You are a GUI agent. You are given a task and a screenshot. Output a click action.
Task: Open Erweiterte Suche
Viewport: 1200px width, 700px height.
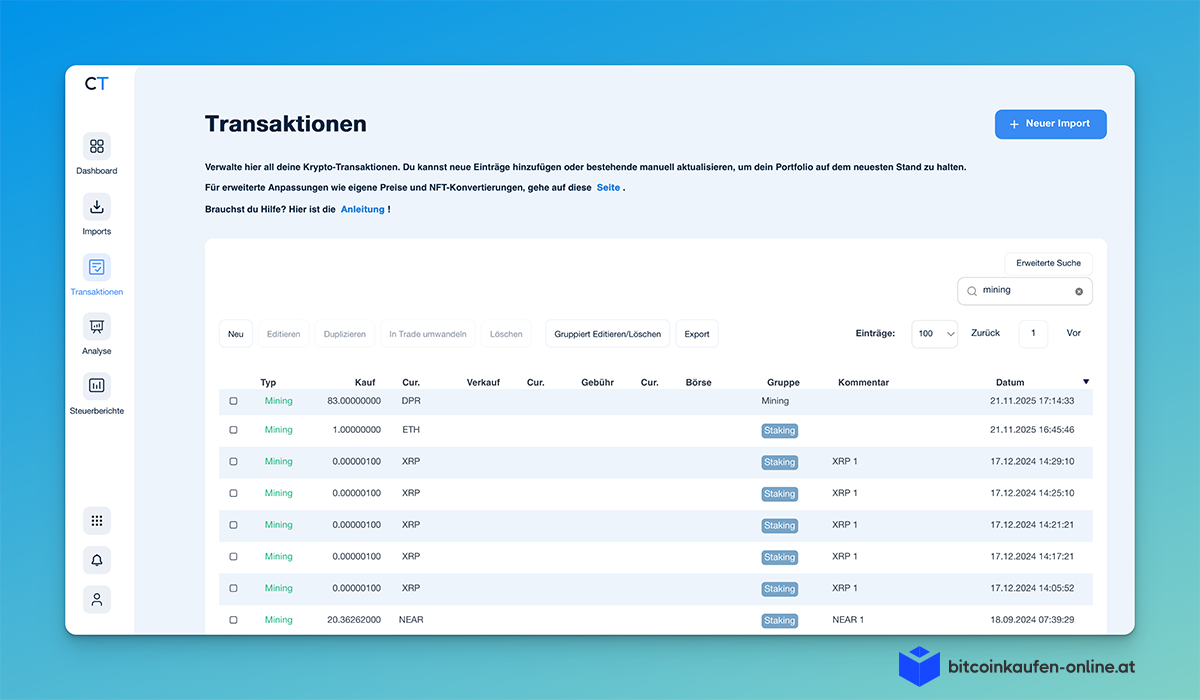coord(1048,263)
